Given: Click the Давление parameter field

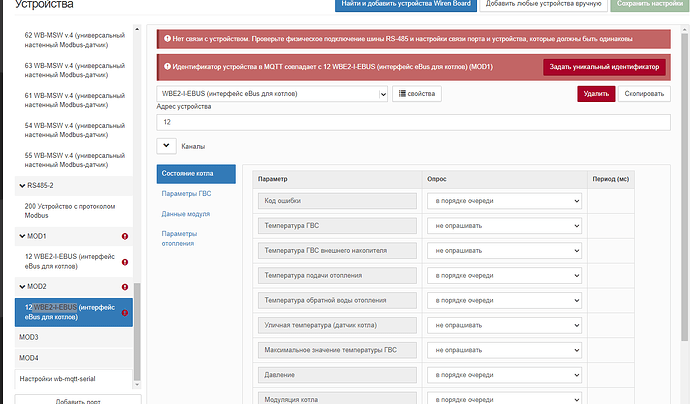Looking at the screenshot, I should coord(338,375).
